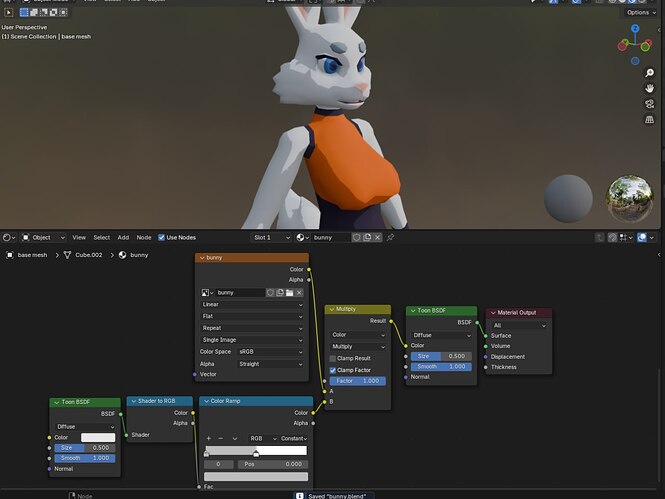Screen dimensions: 665x499
Task: Open snapping options icon in node header
Action: click(625, 237)
